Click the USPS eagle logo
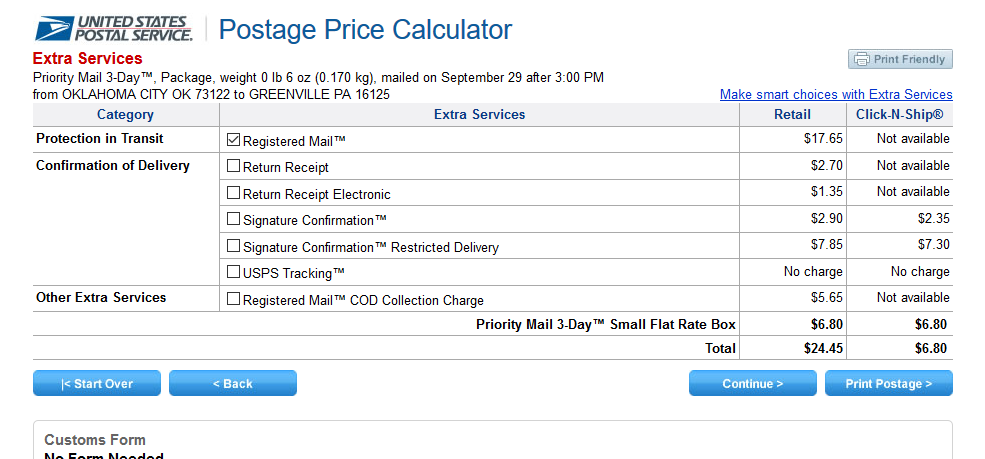985x459 pixels. click(x=53, y=27)
